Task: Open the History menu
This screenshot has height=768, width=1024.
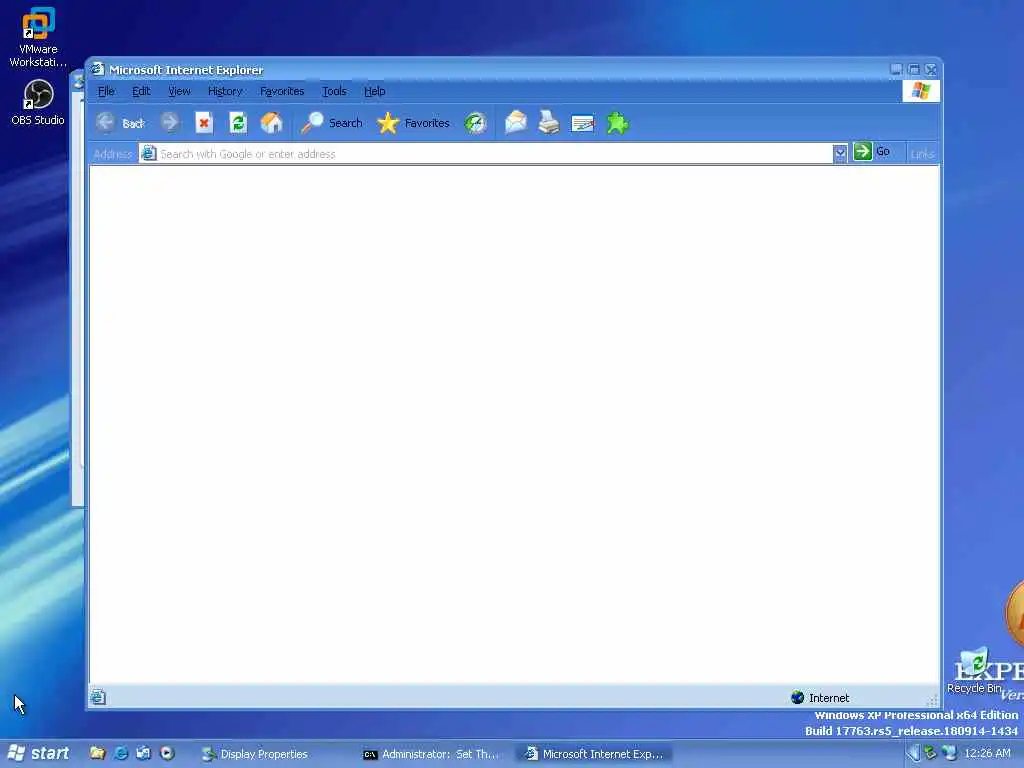Action: pos(225,91)
